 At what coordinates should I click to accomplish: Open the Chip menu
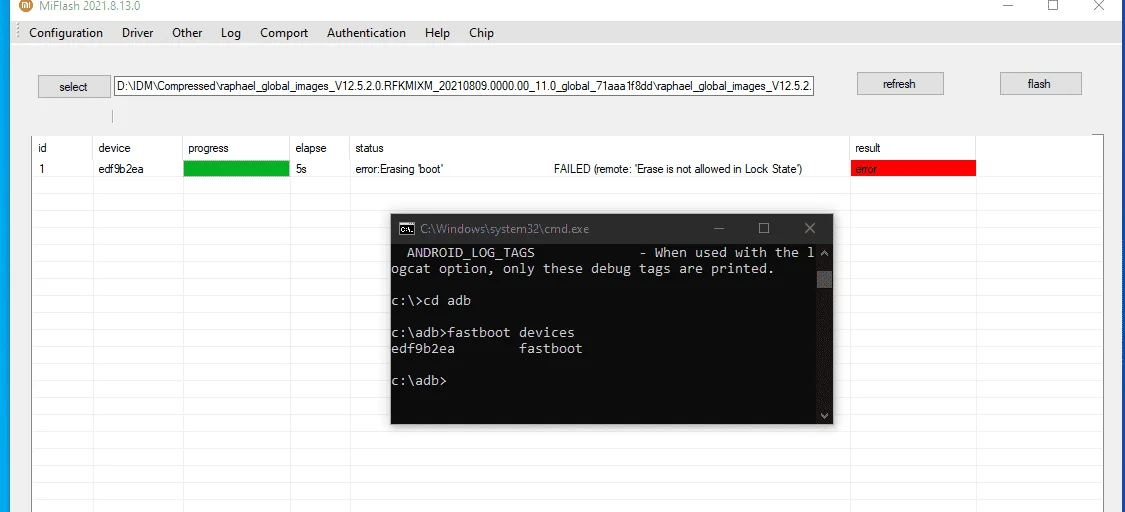(481, 33)
